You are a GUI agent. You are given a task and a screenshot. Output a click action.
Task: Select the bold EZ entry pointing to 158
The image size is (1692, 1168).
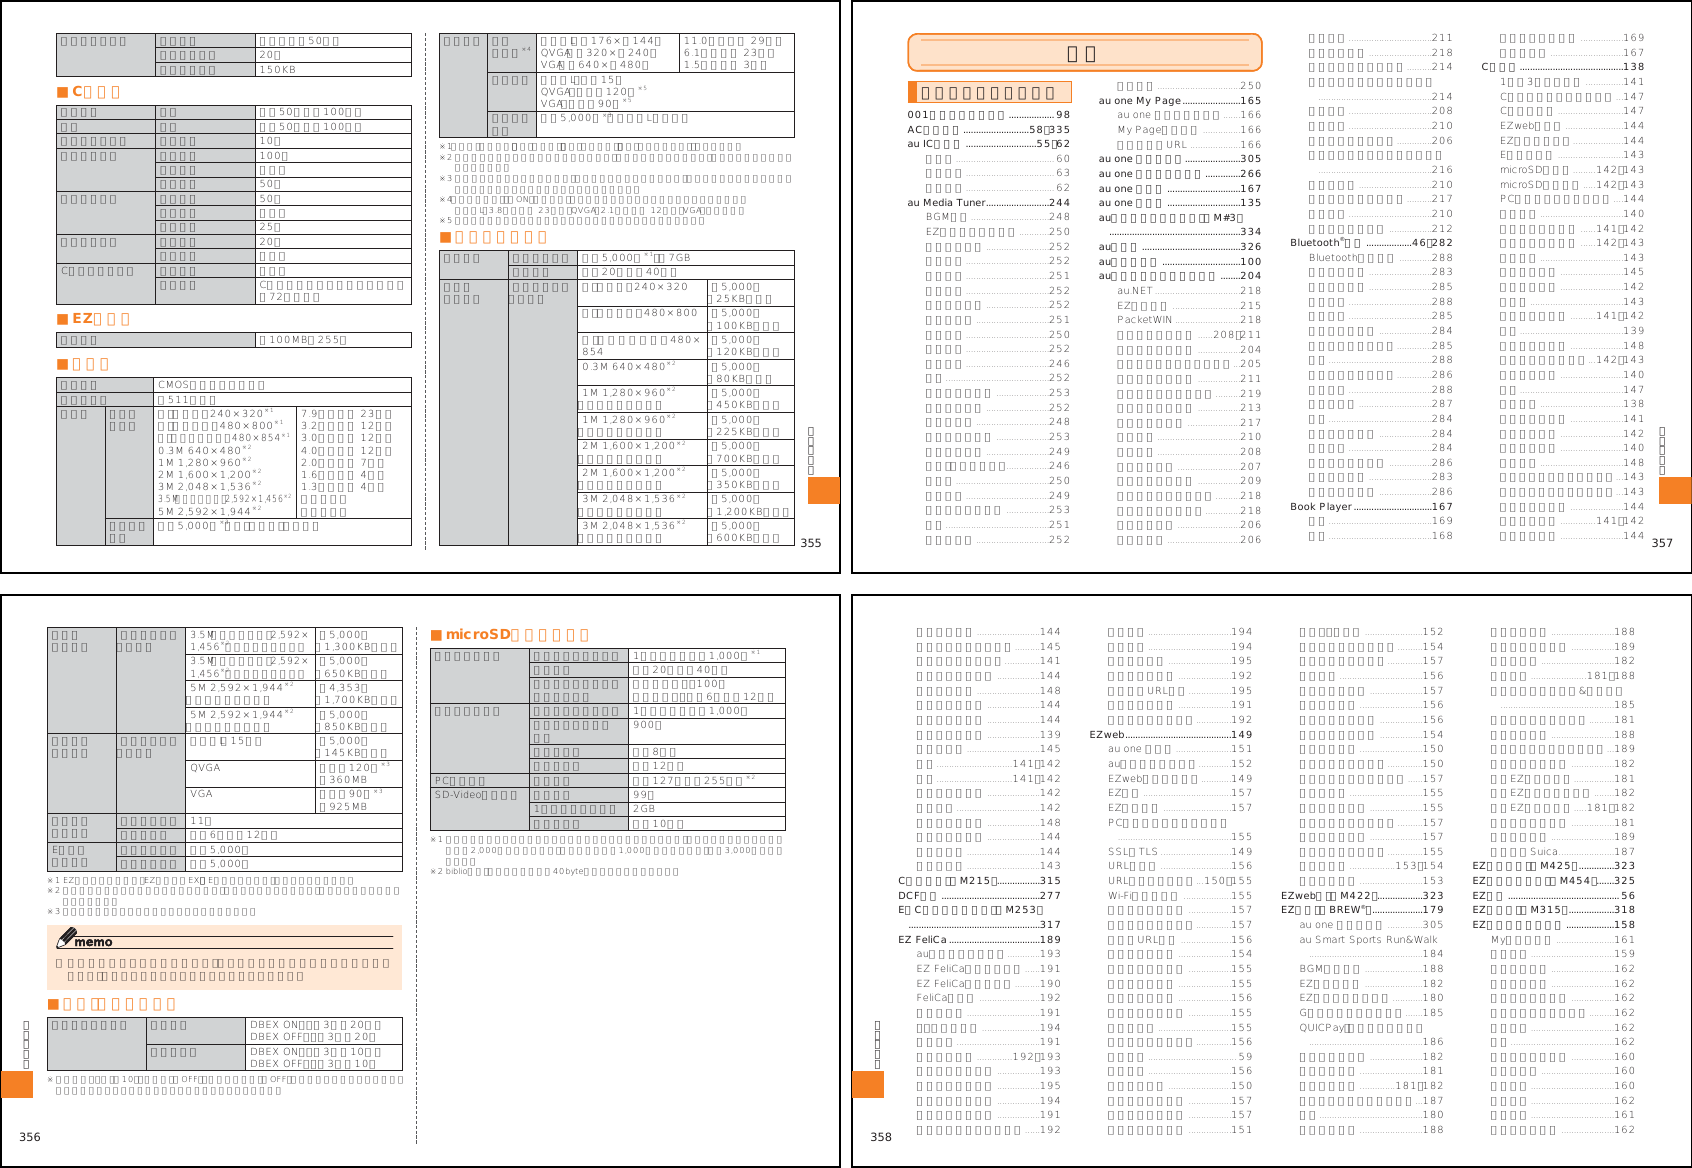coord(1554,925)
